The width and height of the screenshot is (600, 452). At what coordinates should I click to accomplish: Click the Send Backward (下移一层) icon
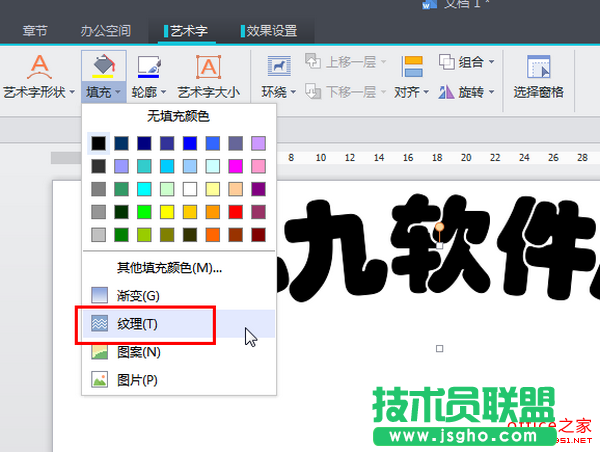(313, 91)
